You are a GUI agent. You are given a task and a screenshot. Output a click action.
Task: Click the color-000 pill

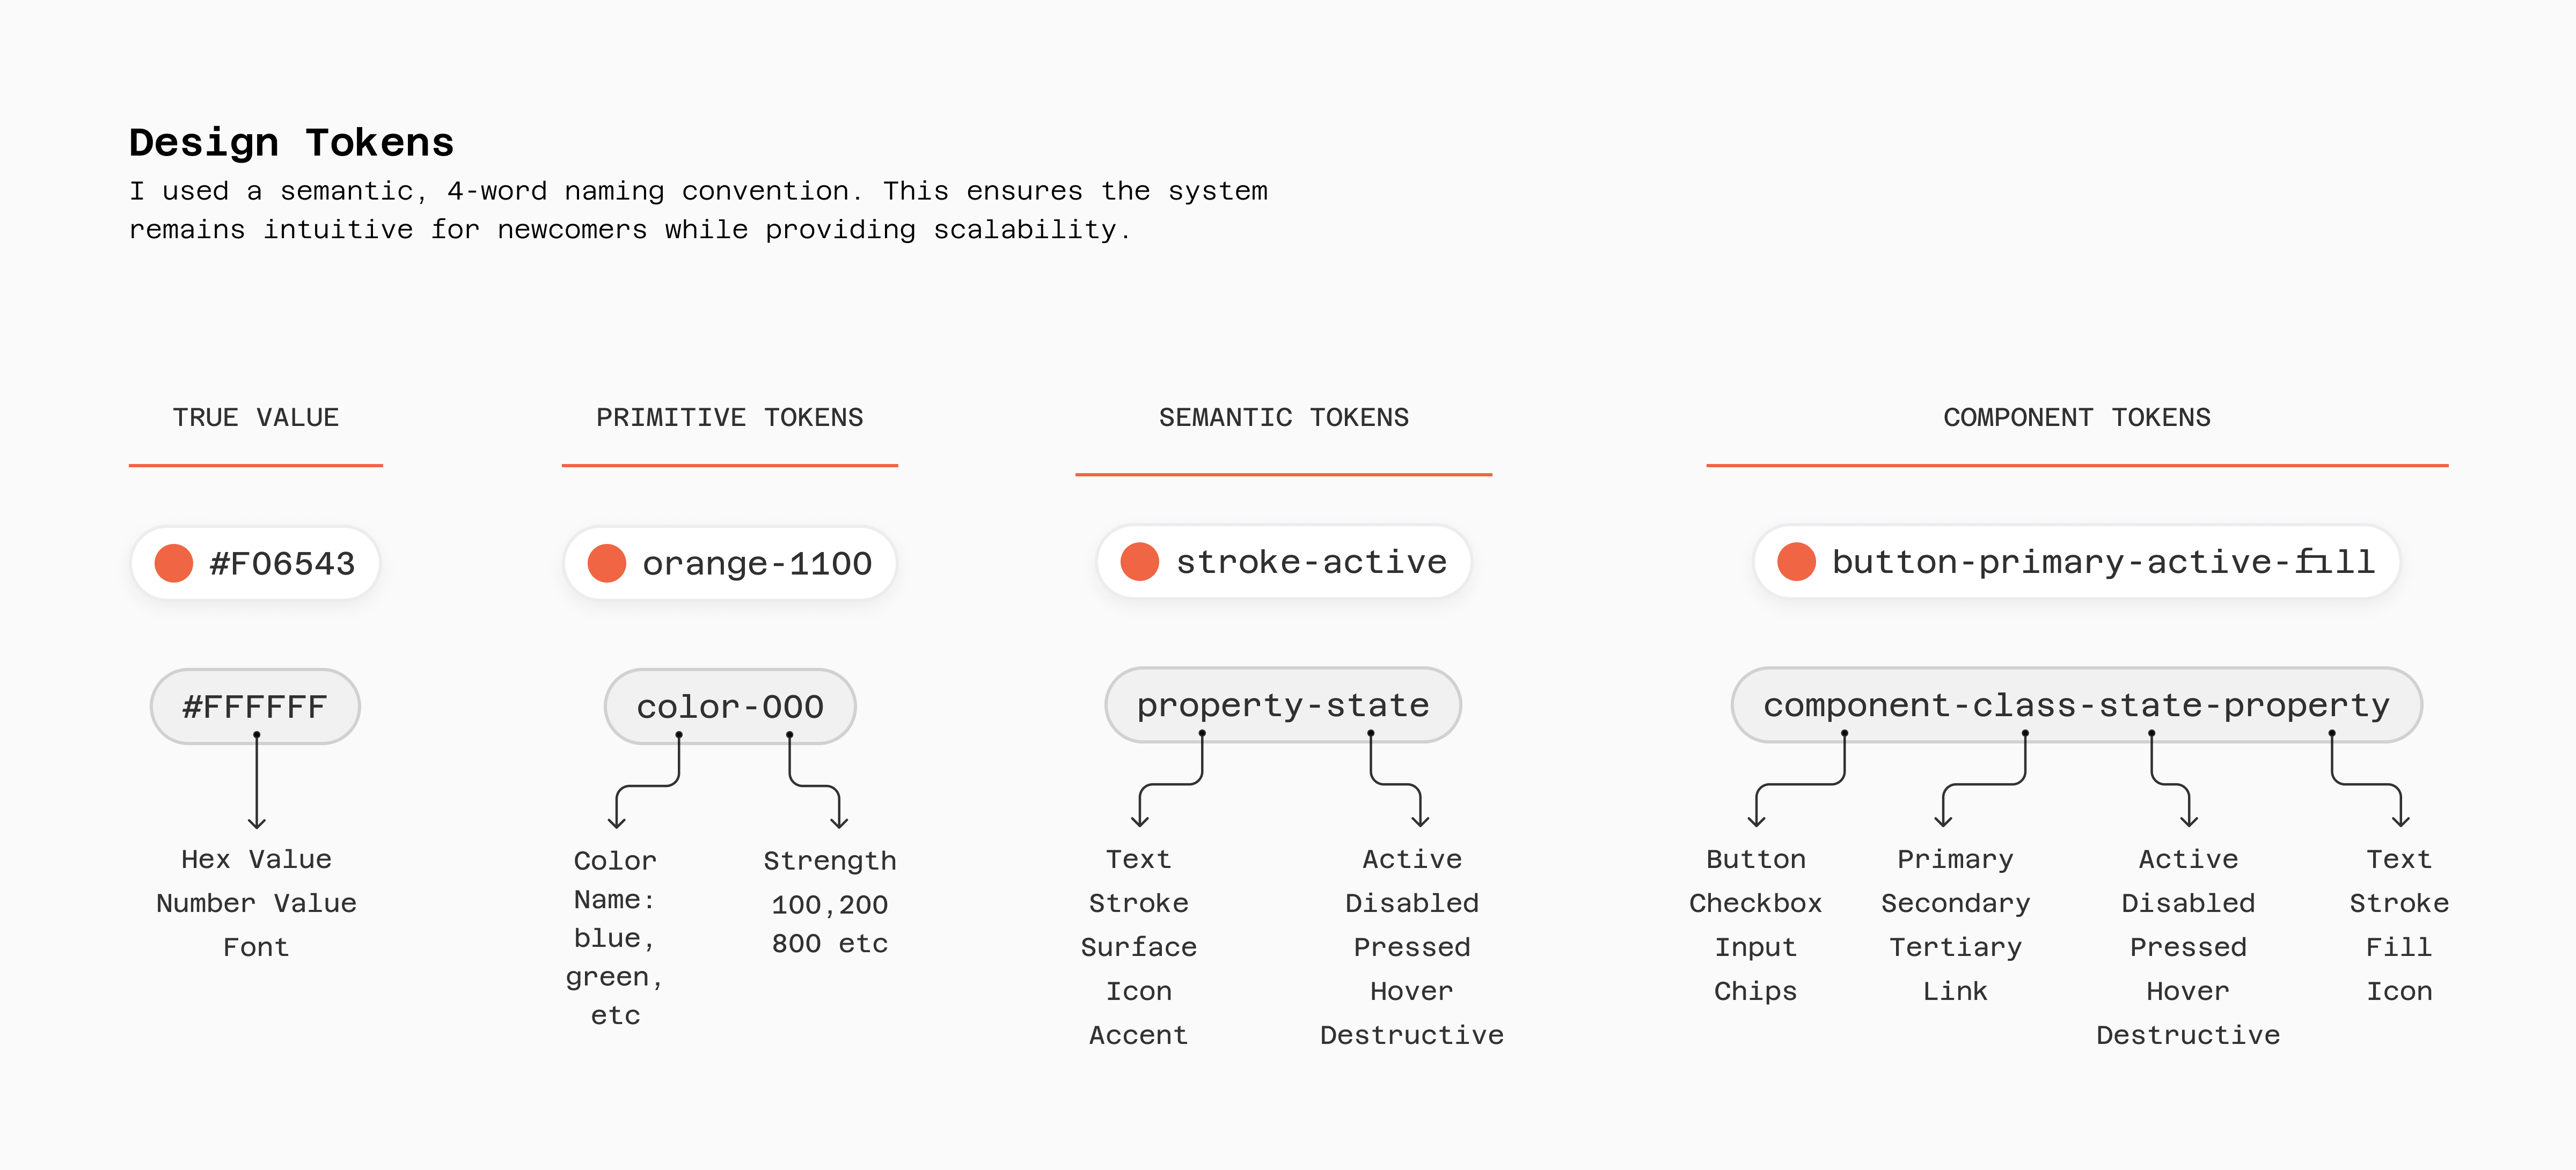(730, 706)
